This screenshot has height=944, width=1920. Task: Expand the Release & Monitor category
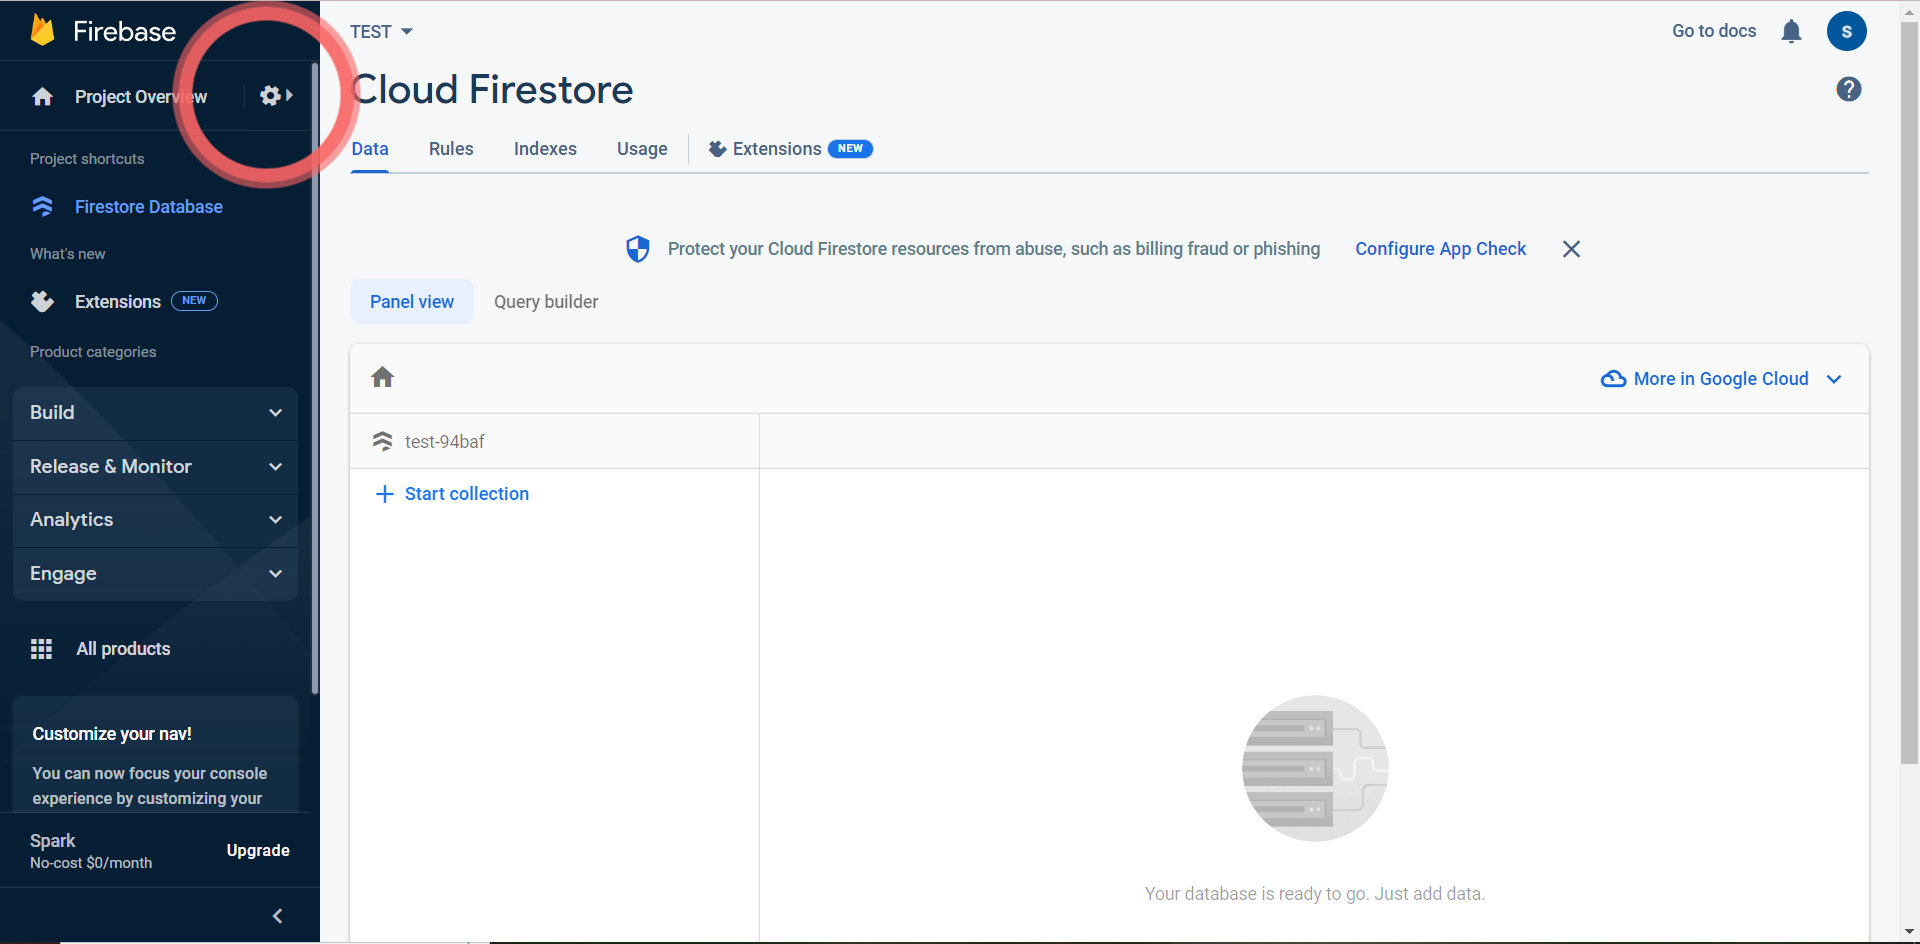click(155, 467)
